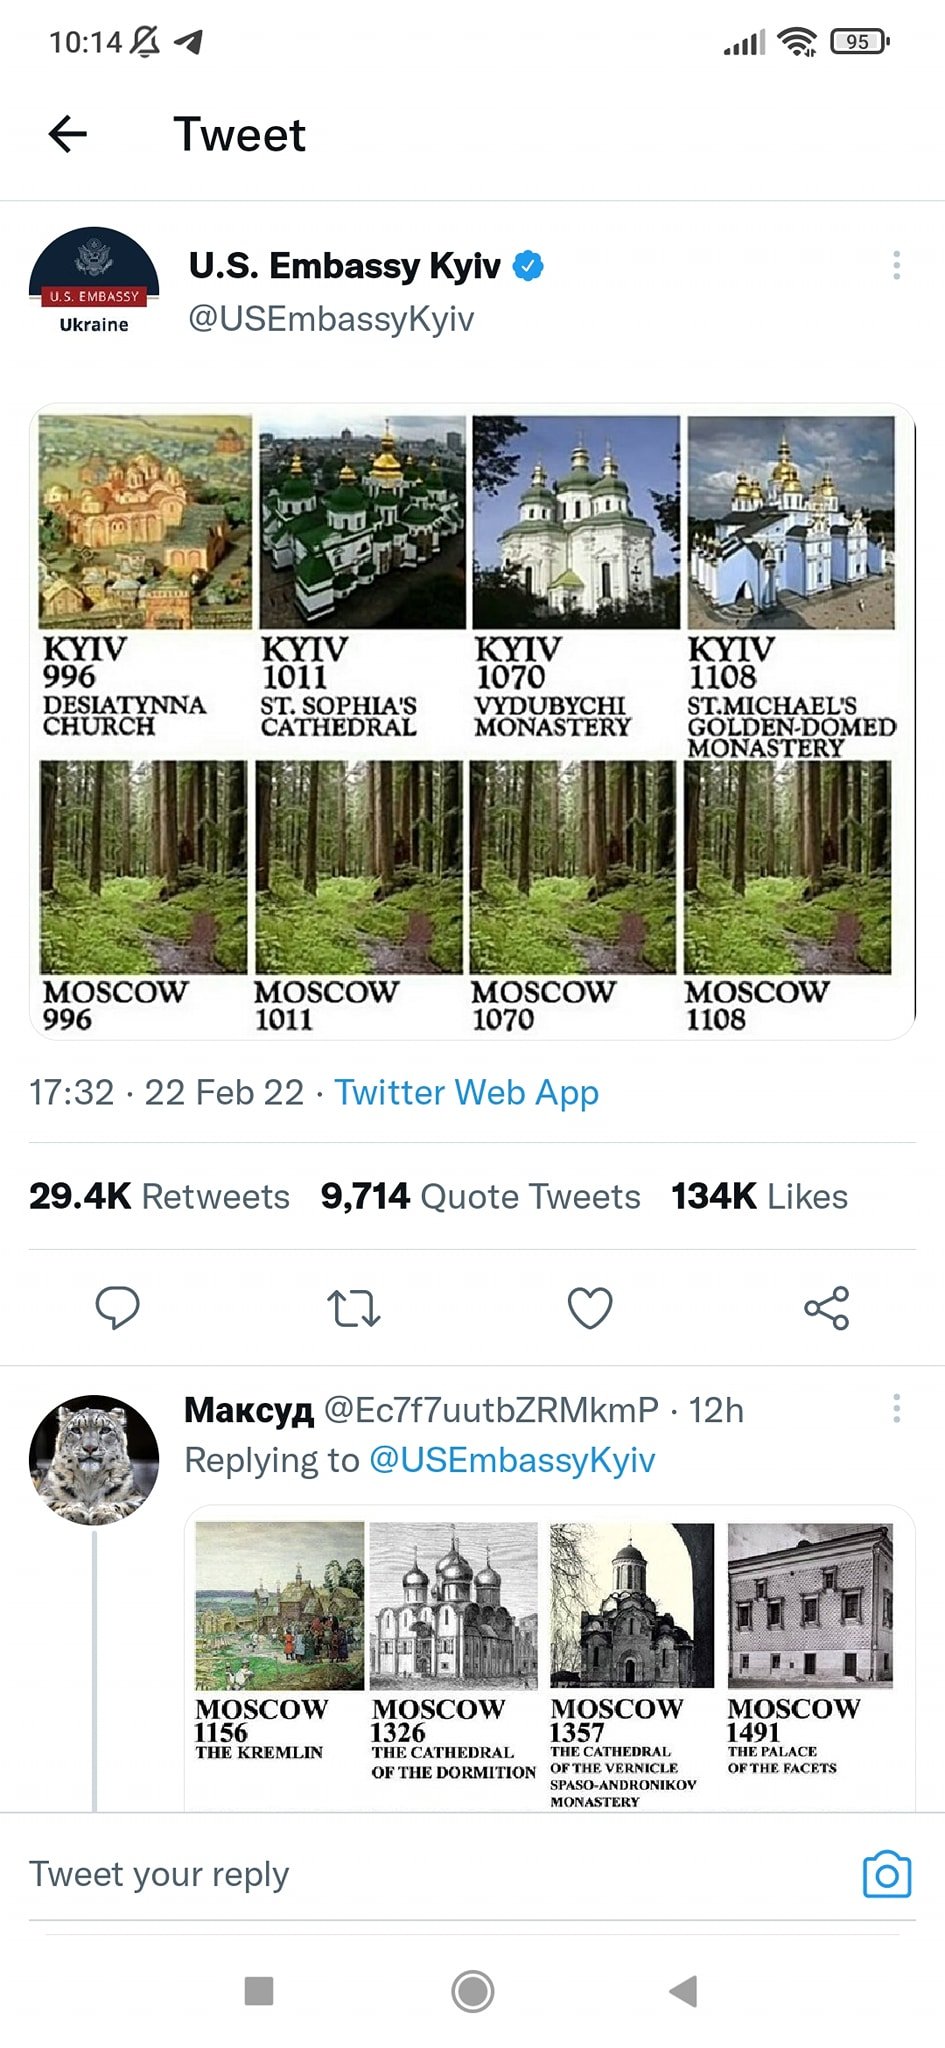Tap the back arrow in header

68,134
